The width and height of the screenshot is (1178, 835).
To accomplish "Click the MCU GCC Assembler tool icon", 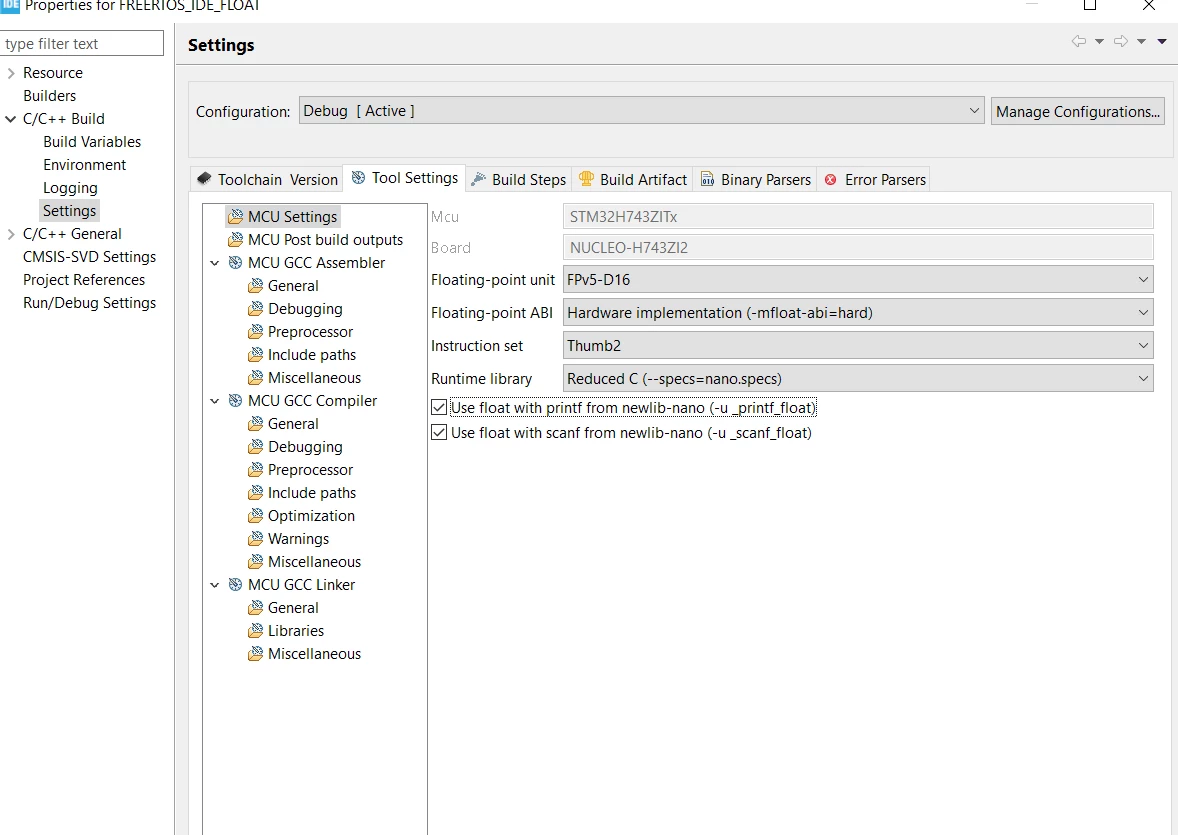I will (235, 262).
